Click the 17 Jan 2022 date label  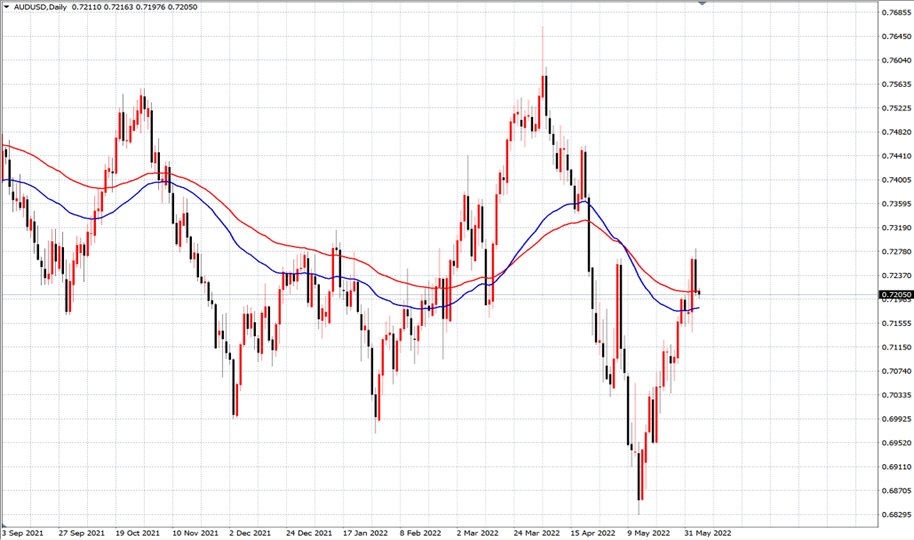tap(365, 533)
